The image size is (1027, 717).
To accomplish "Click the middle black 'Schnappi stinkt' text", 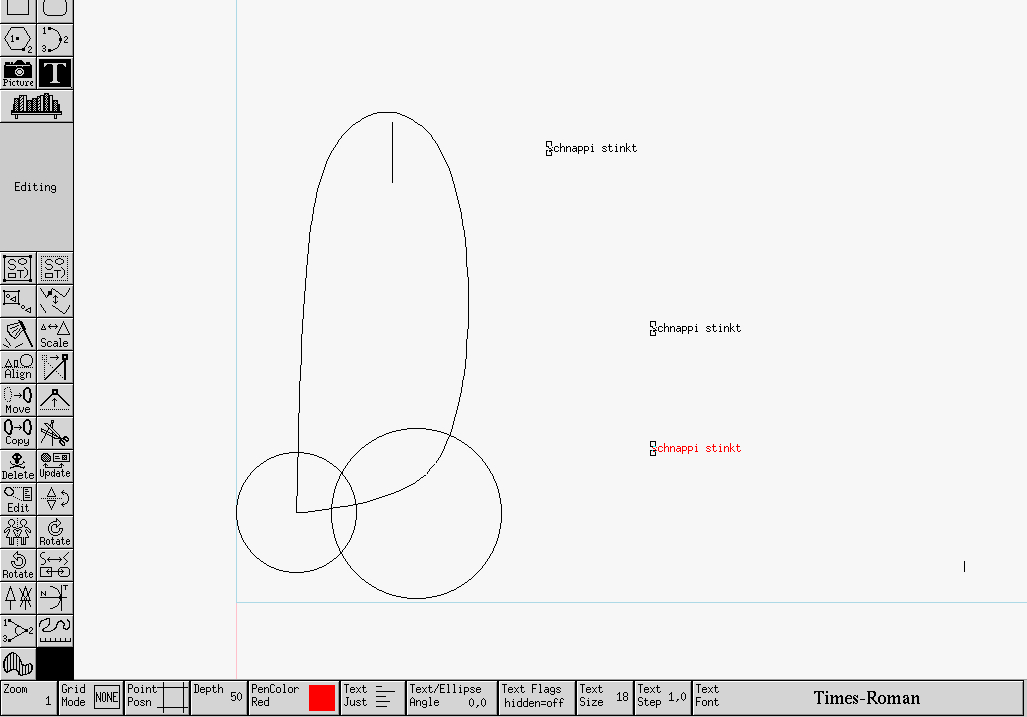I will point(696,329).
